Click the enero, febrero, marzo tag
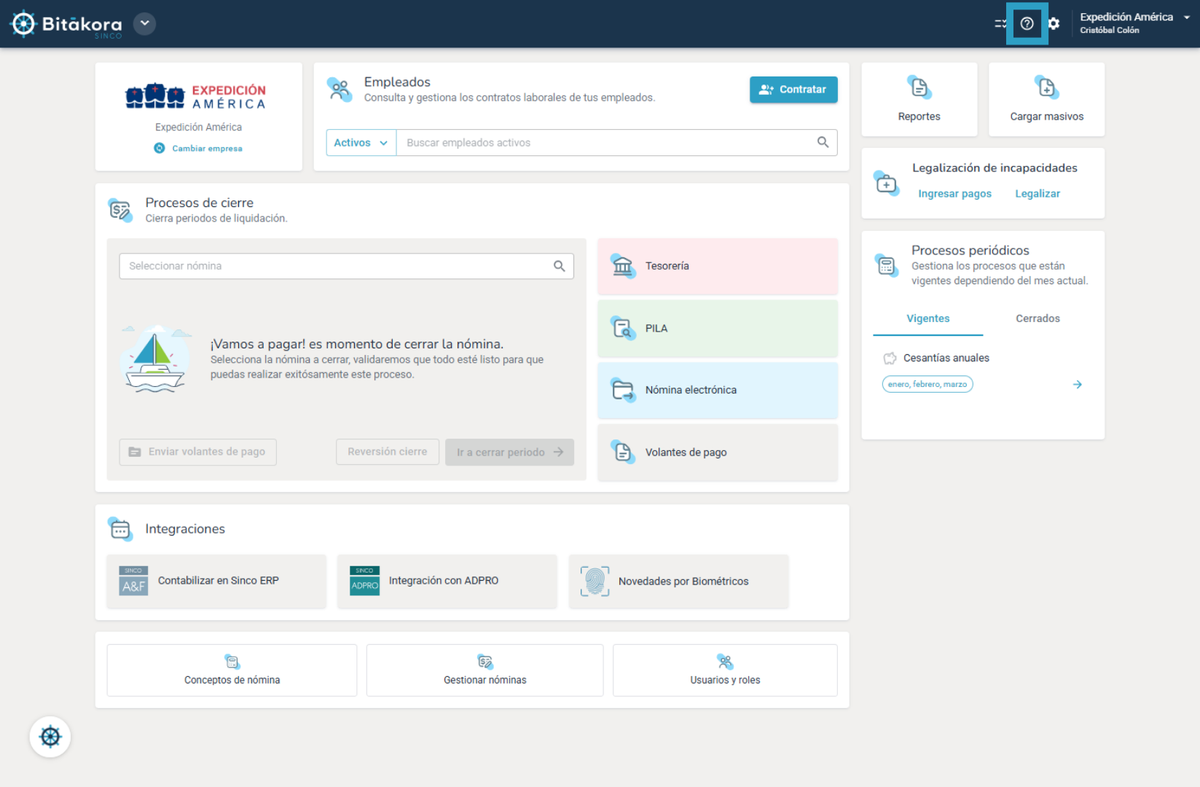 point(927,384)
